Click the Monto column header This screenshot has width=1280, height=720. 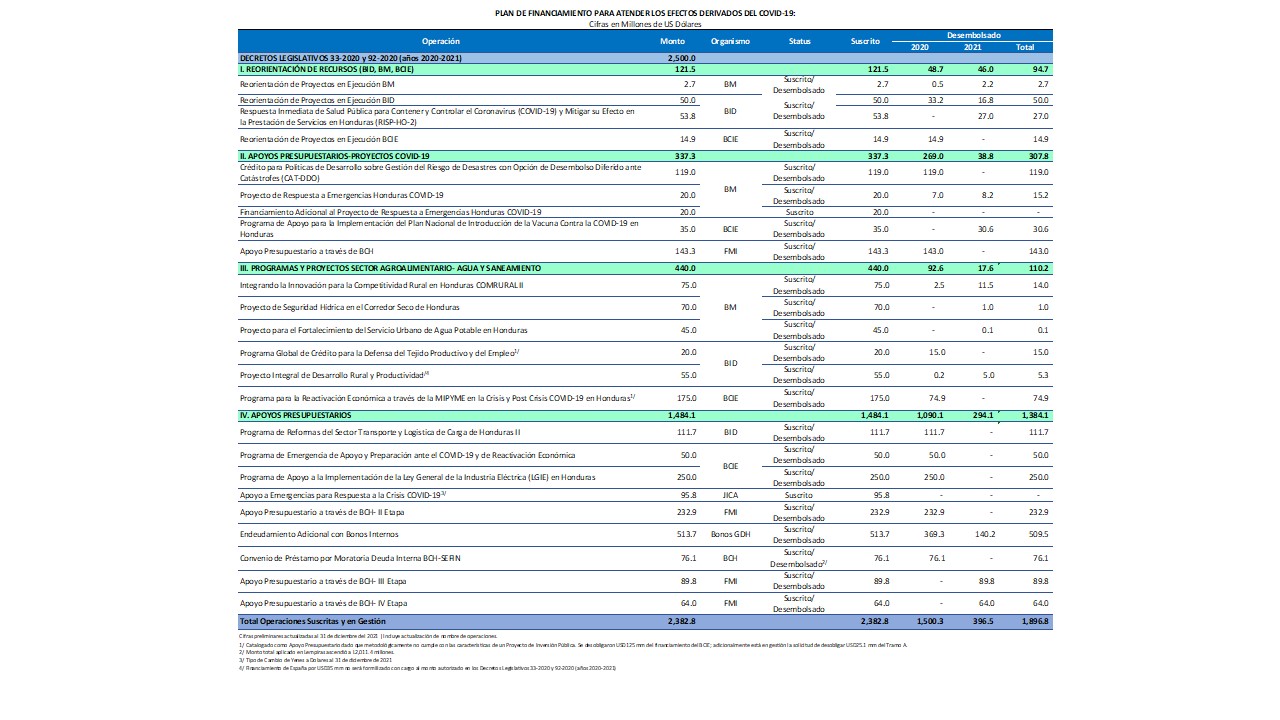coord(673,41)
